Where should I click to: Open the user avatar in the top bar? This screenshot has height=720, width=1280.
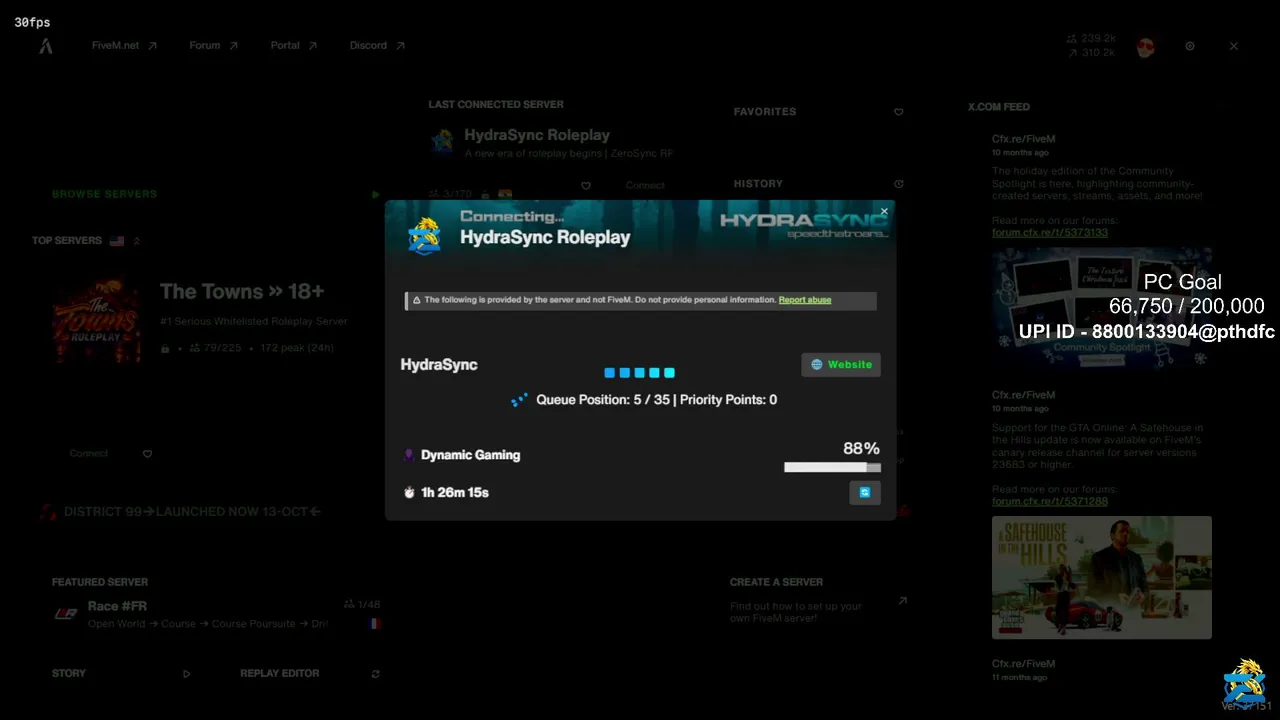(1146, 46)
